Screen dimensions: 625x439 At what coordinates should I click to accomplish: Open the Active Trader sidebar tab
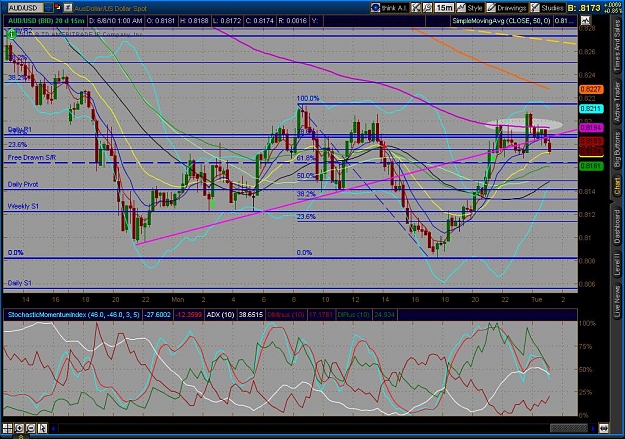click(x=617, y=102)
